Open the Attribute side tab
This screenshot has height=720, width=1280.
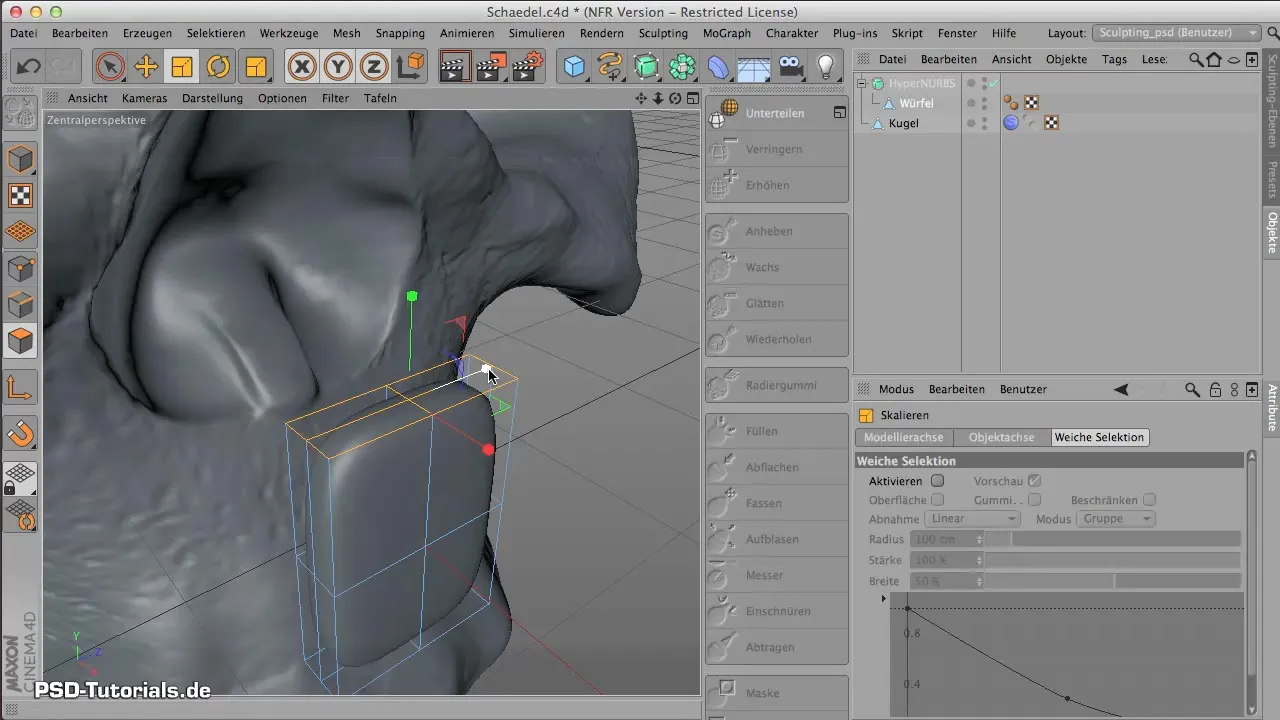[1272, 407]
